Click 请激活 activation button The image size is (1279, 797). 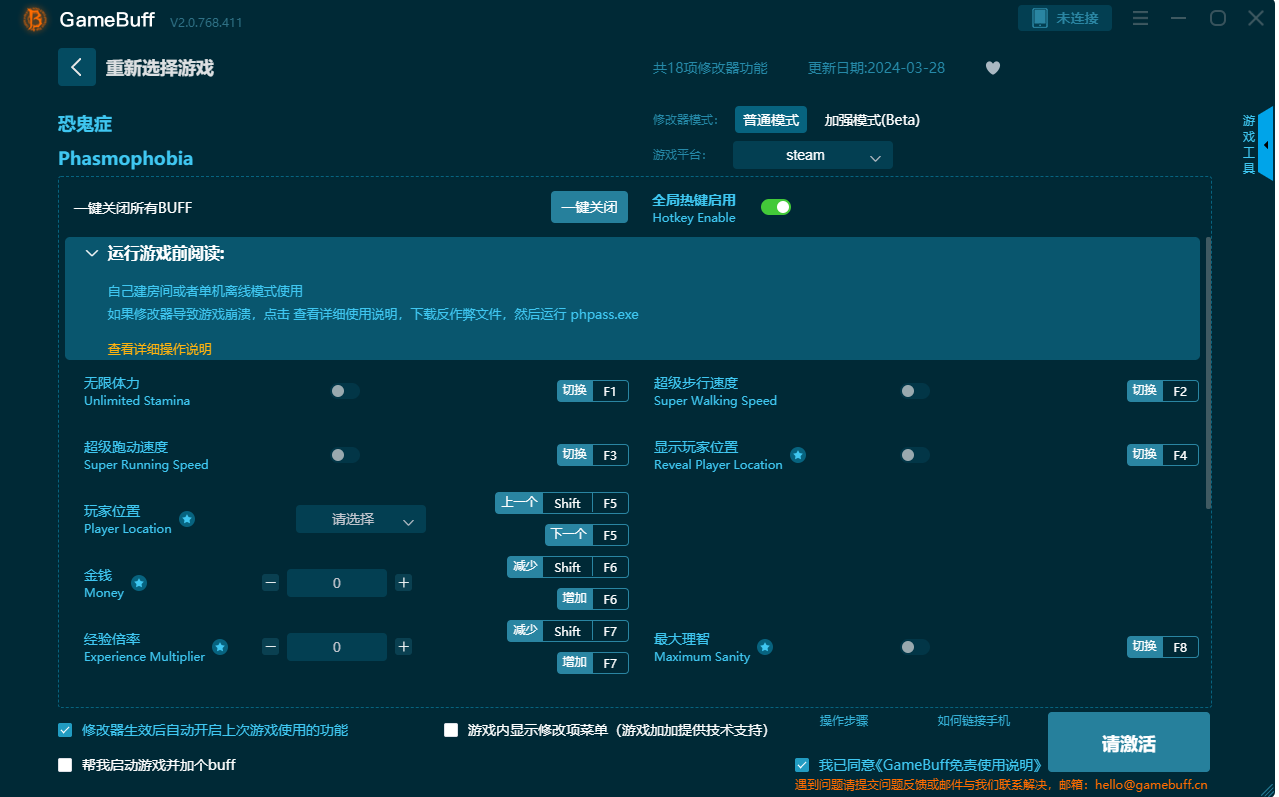(1128, 743)
